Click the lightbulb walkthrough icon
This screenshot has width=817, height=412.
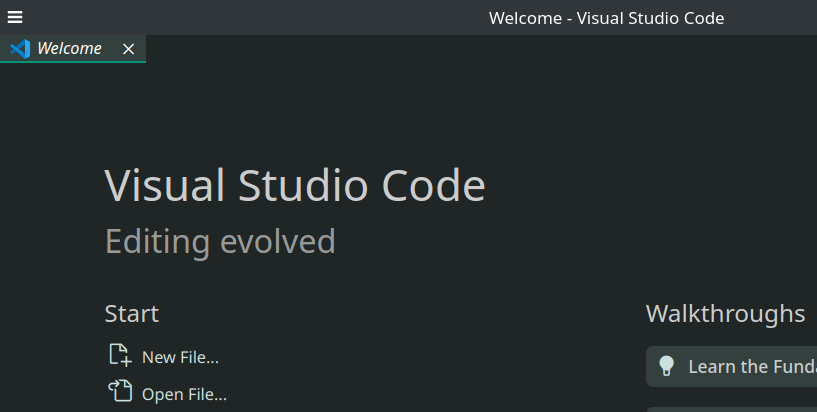(x=667, y=366)
